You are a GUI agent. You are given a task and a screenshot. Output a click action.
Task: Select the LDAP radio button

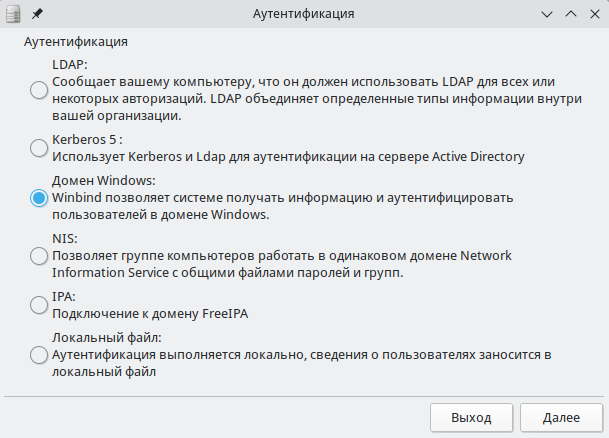39,90
